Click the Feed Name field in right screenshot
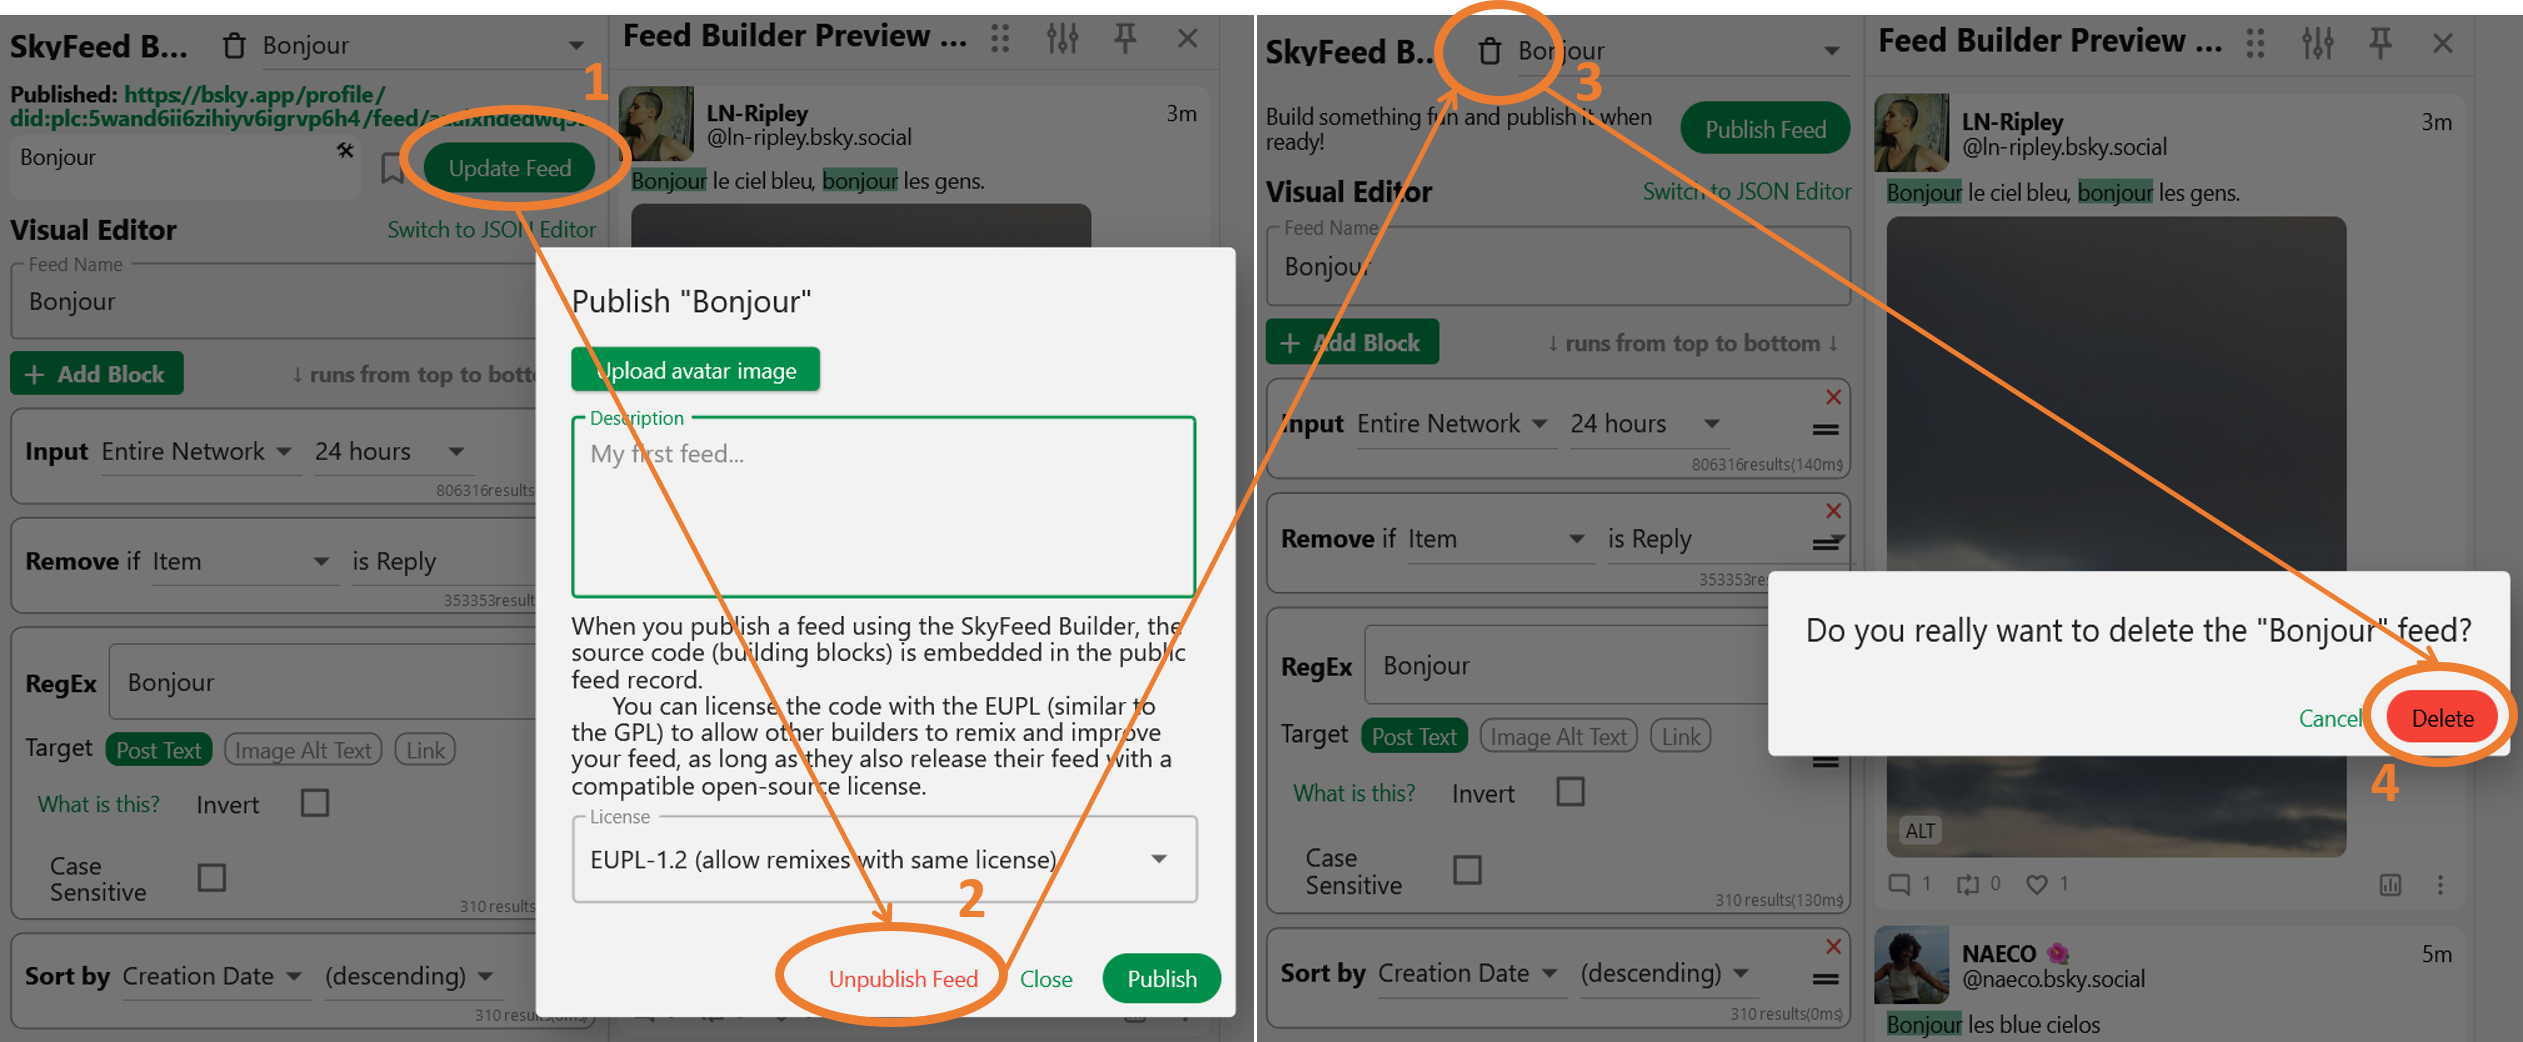 coord(1558,266)
